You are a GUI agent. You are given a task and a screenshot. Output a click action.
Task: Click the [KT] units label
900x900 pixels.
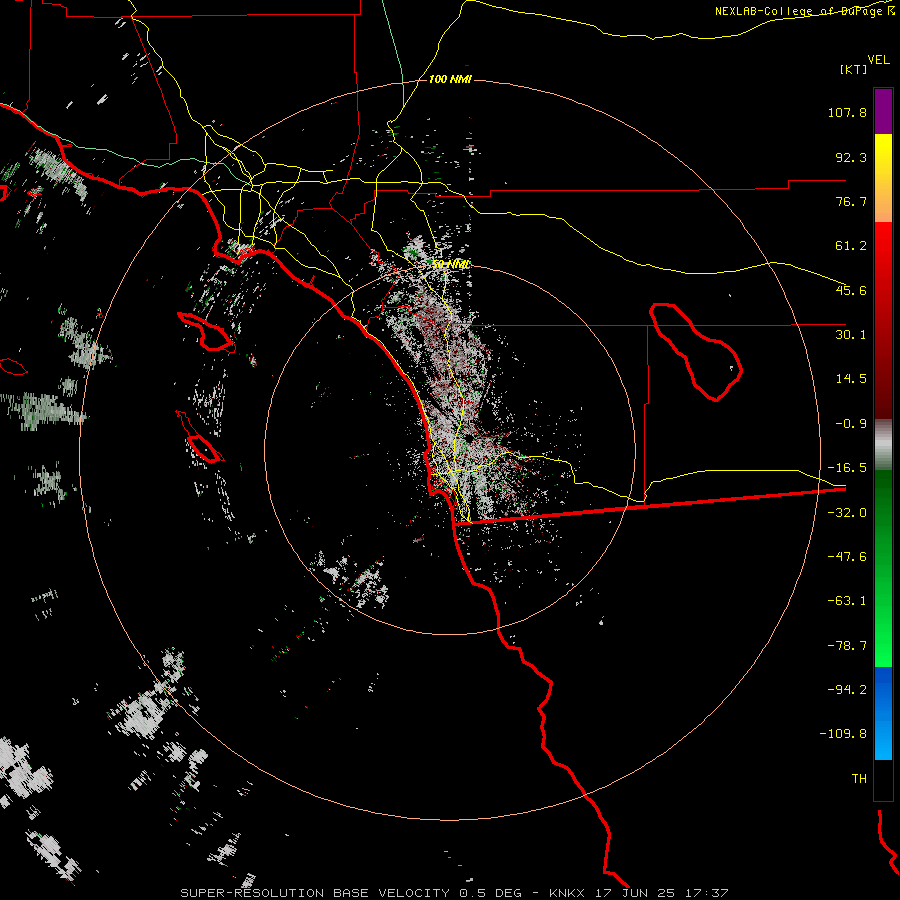(854, 69)
